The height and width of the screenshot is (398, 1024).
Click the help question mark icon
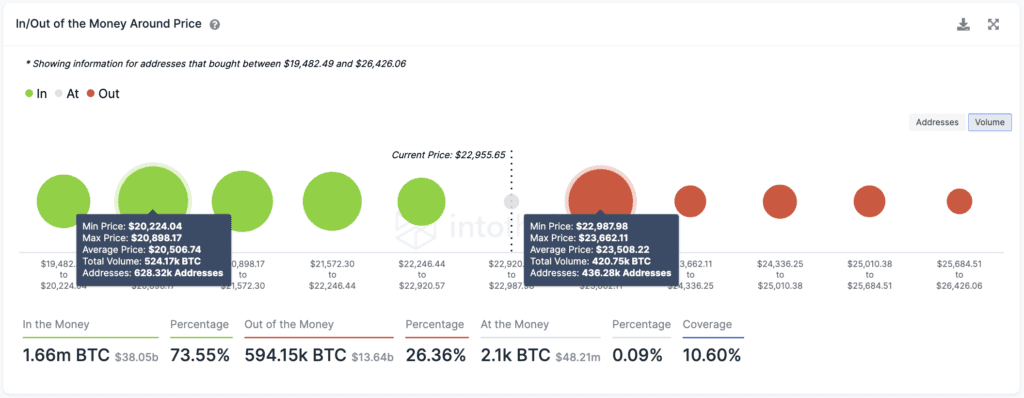coord(214,25)
